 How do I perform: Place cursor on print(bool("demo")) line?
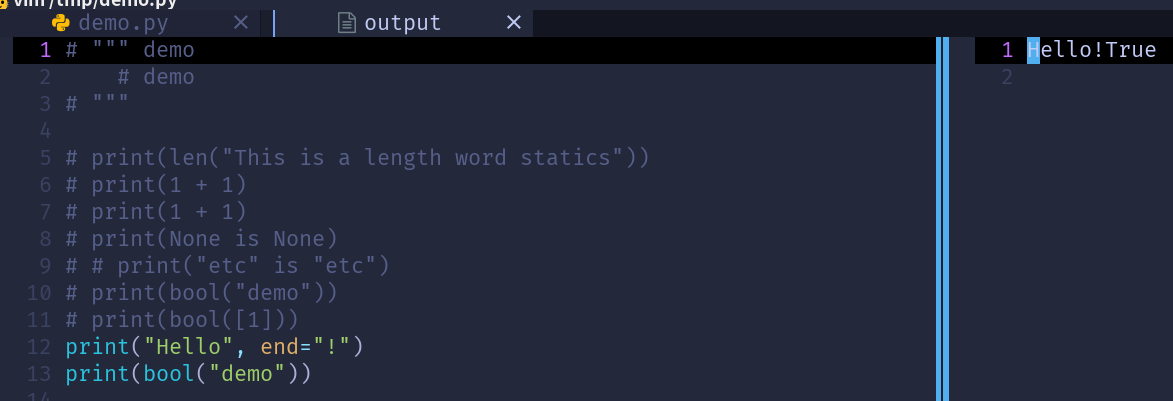pos(189,373)
